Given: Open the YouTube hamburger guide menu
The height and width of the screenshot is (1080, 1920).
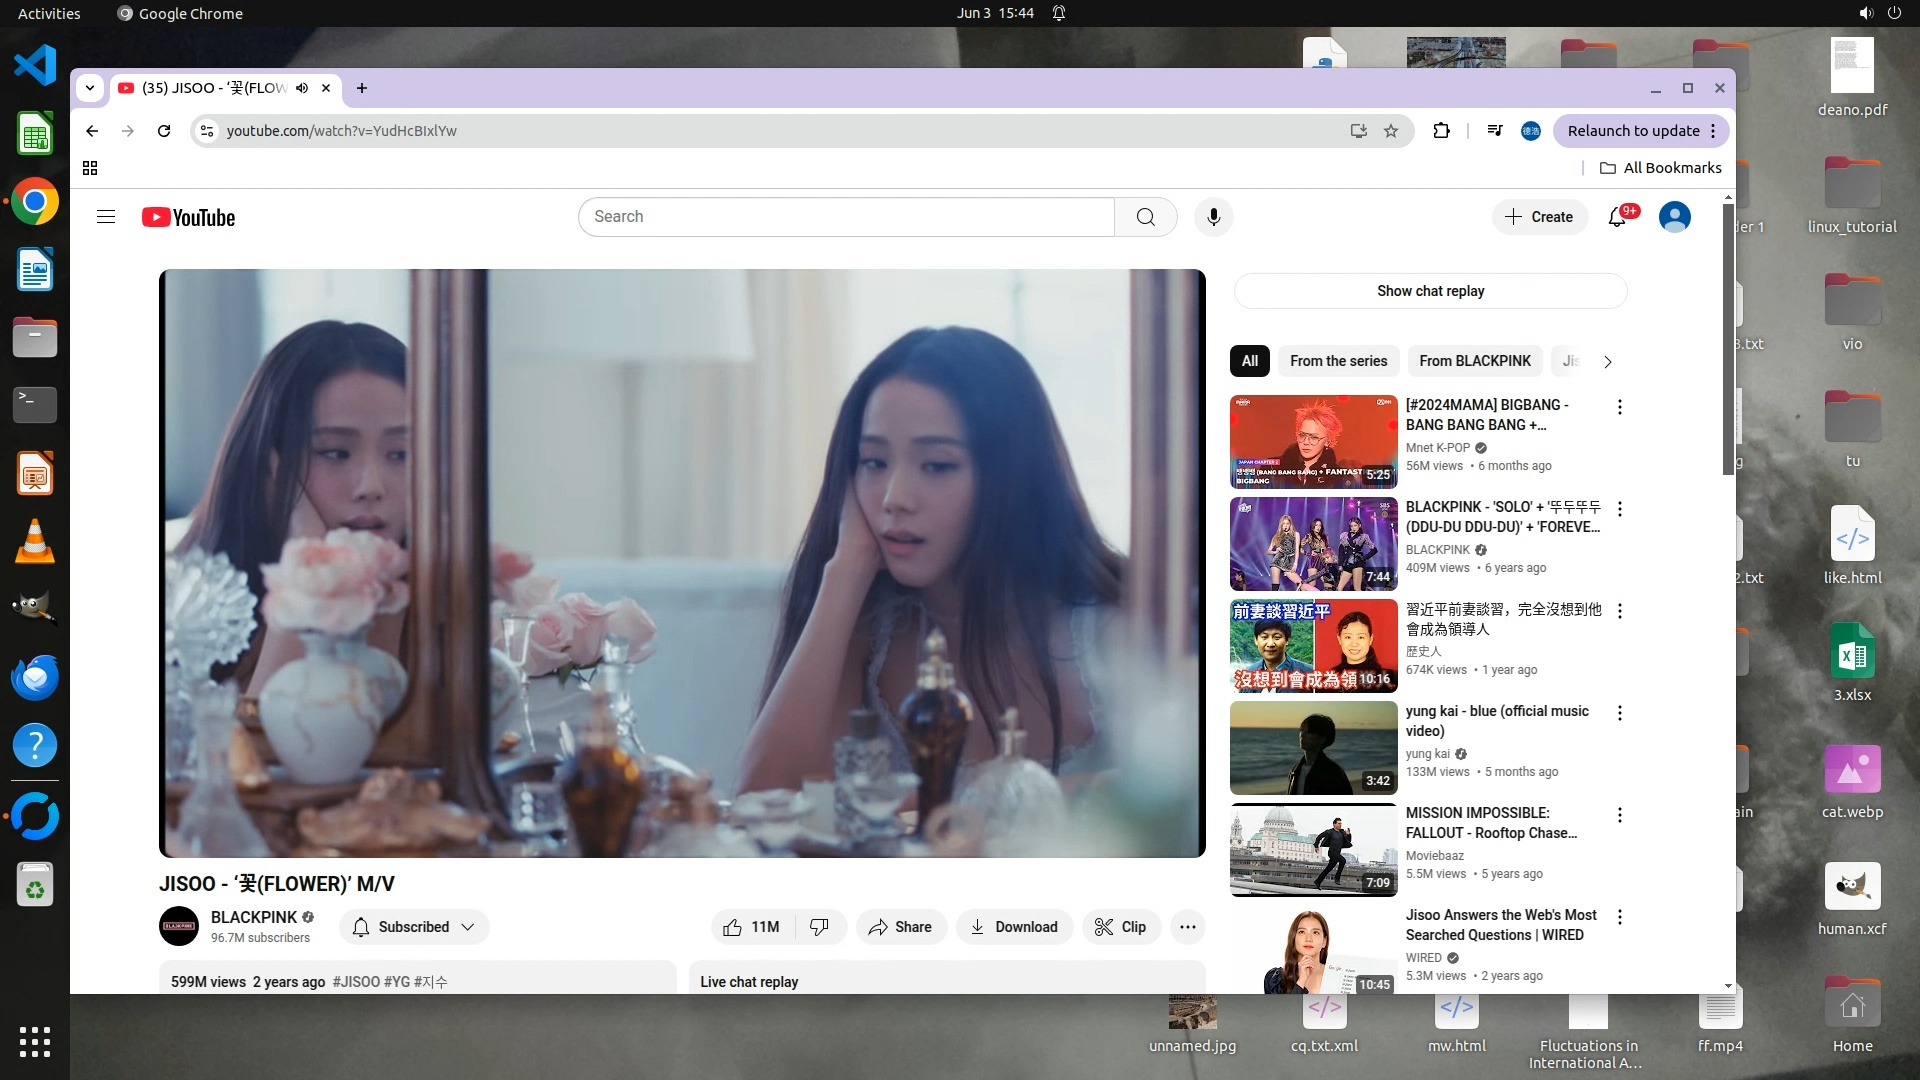Looking at the screenshot, I should click(x=106, y=217).
